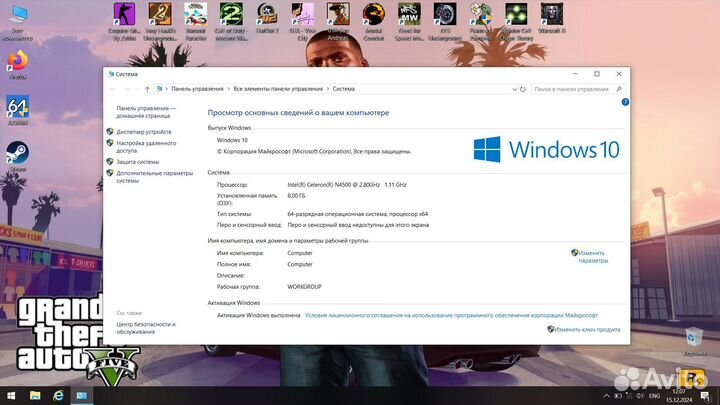This screenshot has height=405, width=720.
Task: Open the FlatOut 2 shortcut
Action: (267, 18)
